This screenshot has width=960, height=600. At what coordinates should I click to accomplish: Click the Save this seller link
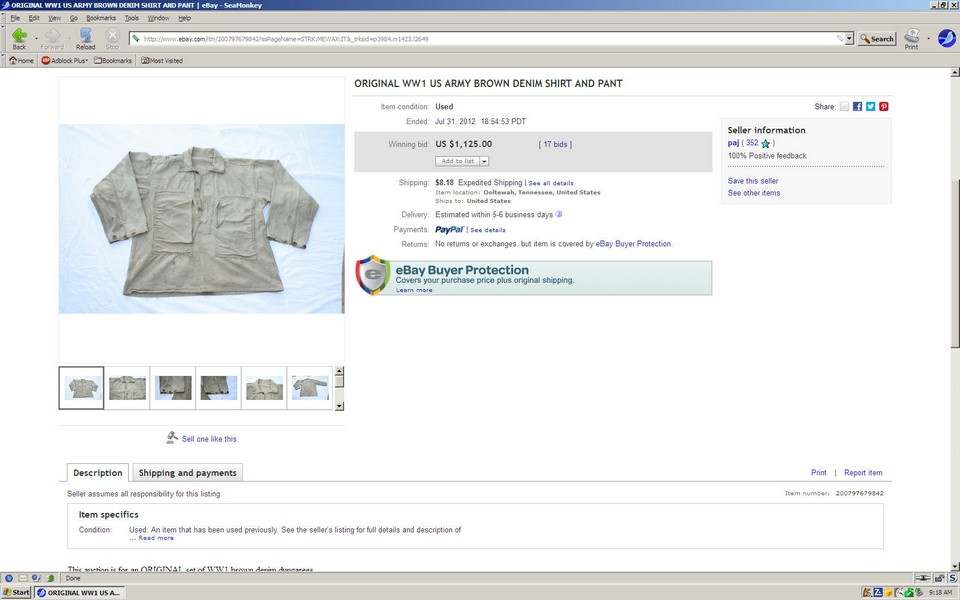752,181
